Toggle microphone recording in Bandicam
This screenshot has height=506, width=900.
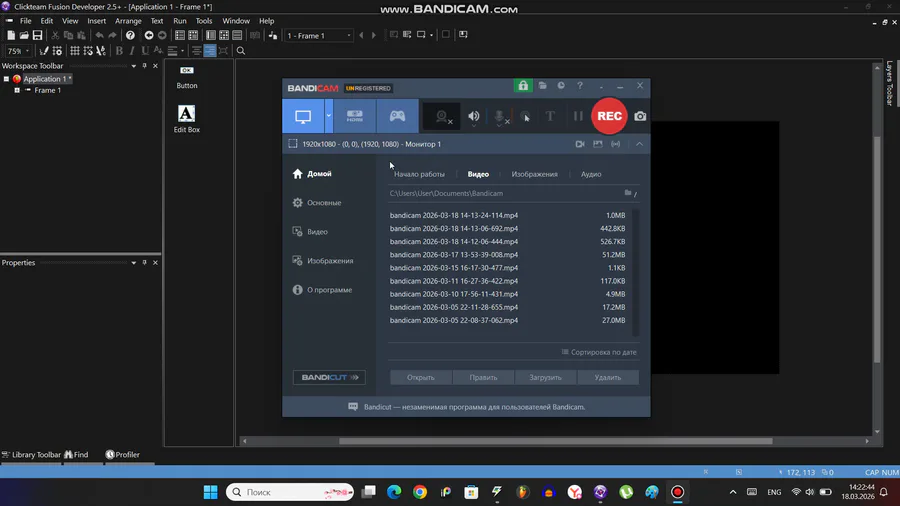point(500,116)
